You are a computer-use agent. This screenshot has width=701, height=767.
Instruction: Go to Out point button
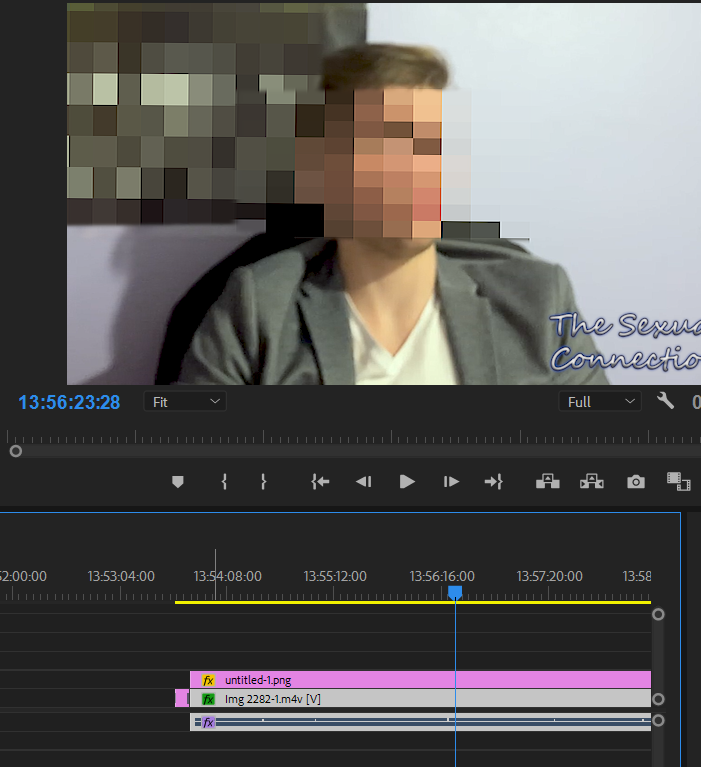[x=493, y=482]
